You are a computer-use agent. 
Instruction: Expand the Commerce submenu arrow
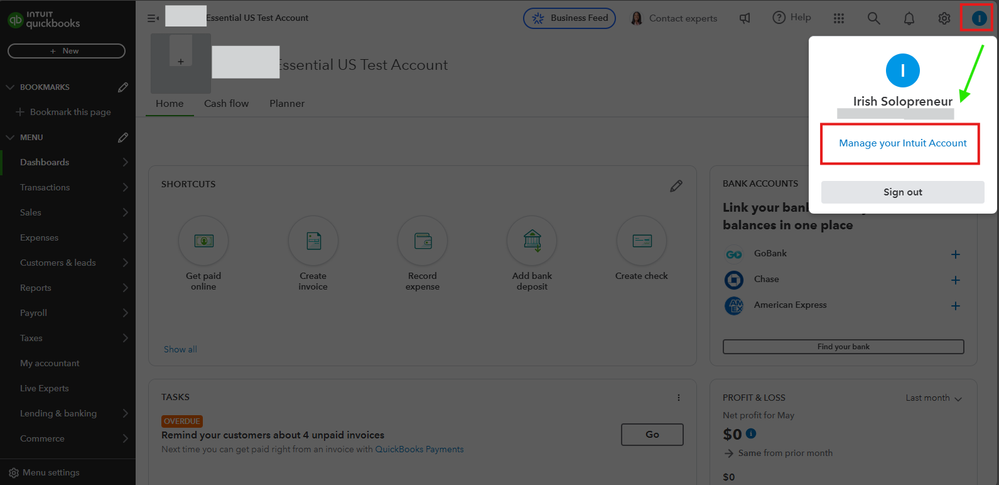pyautogui.click(x=125, y=438)
